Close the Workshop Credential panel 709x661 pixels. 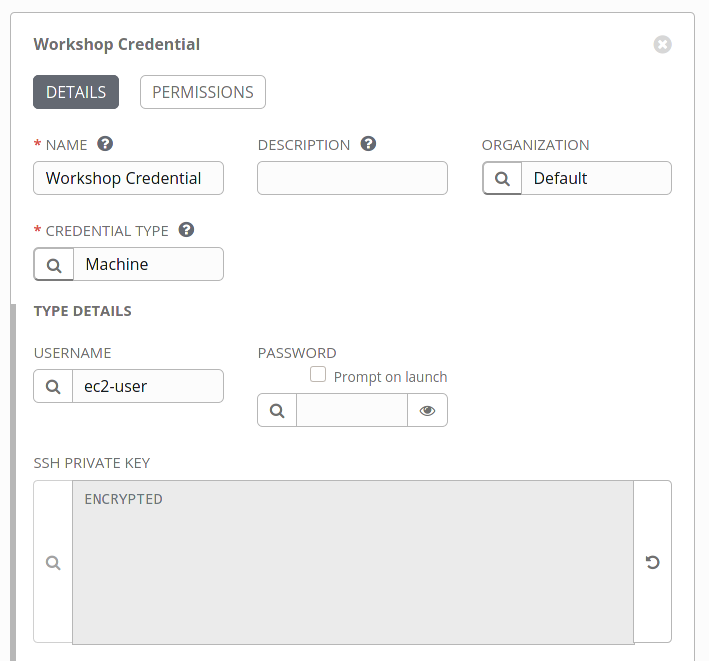point(662,44)
